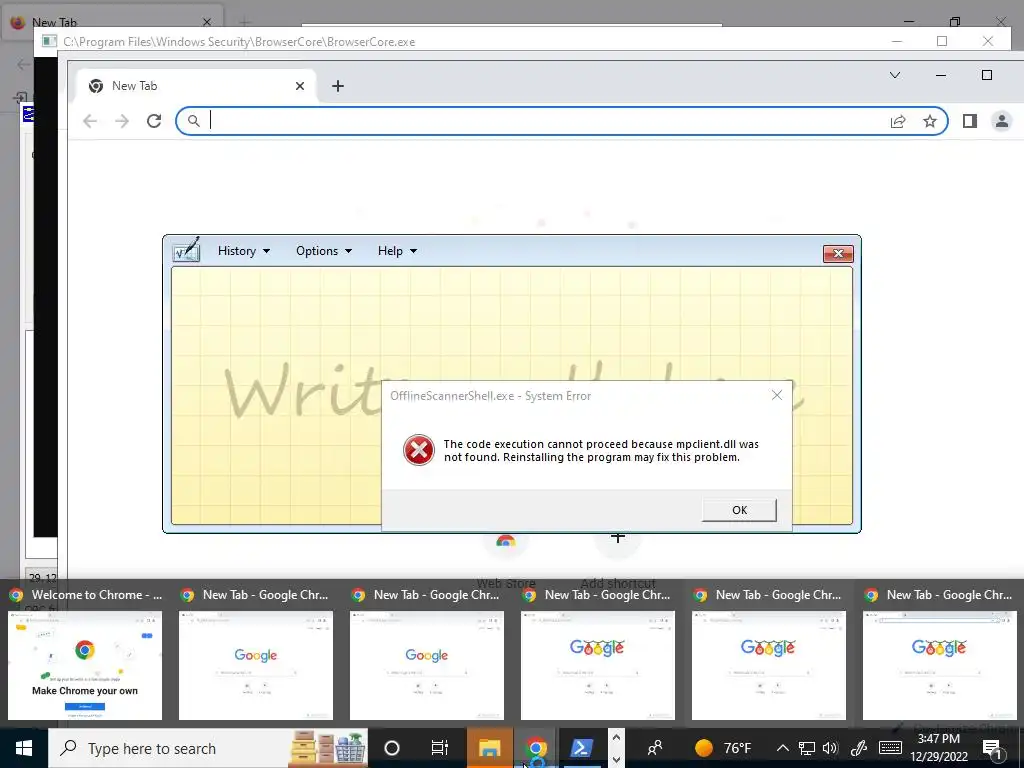The height and width of the screenshot is (768, 1024).
Task: Open Cortana circle on taskbar
Action: [392, 748]
